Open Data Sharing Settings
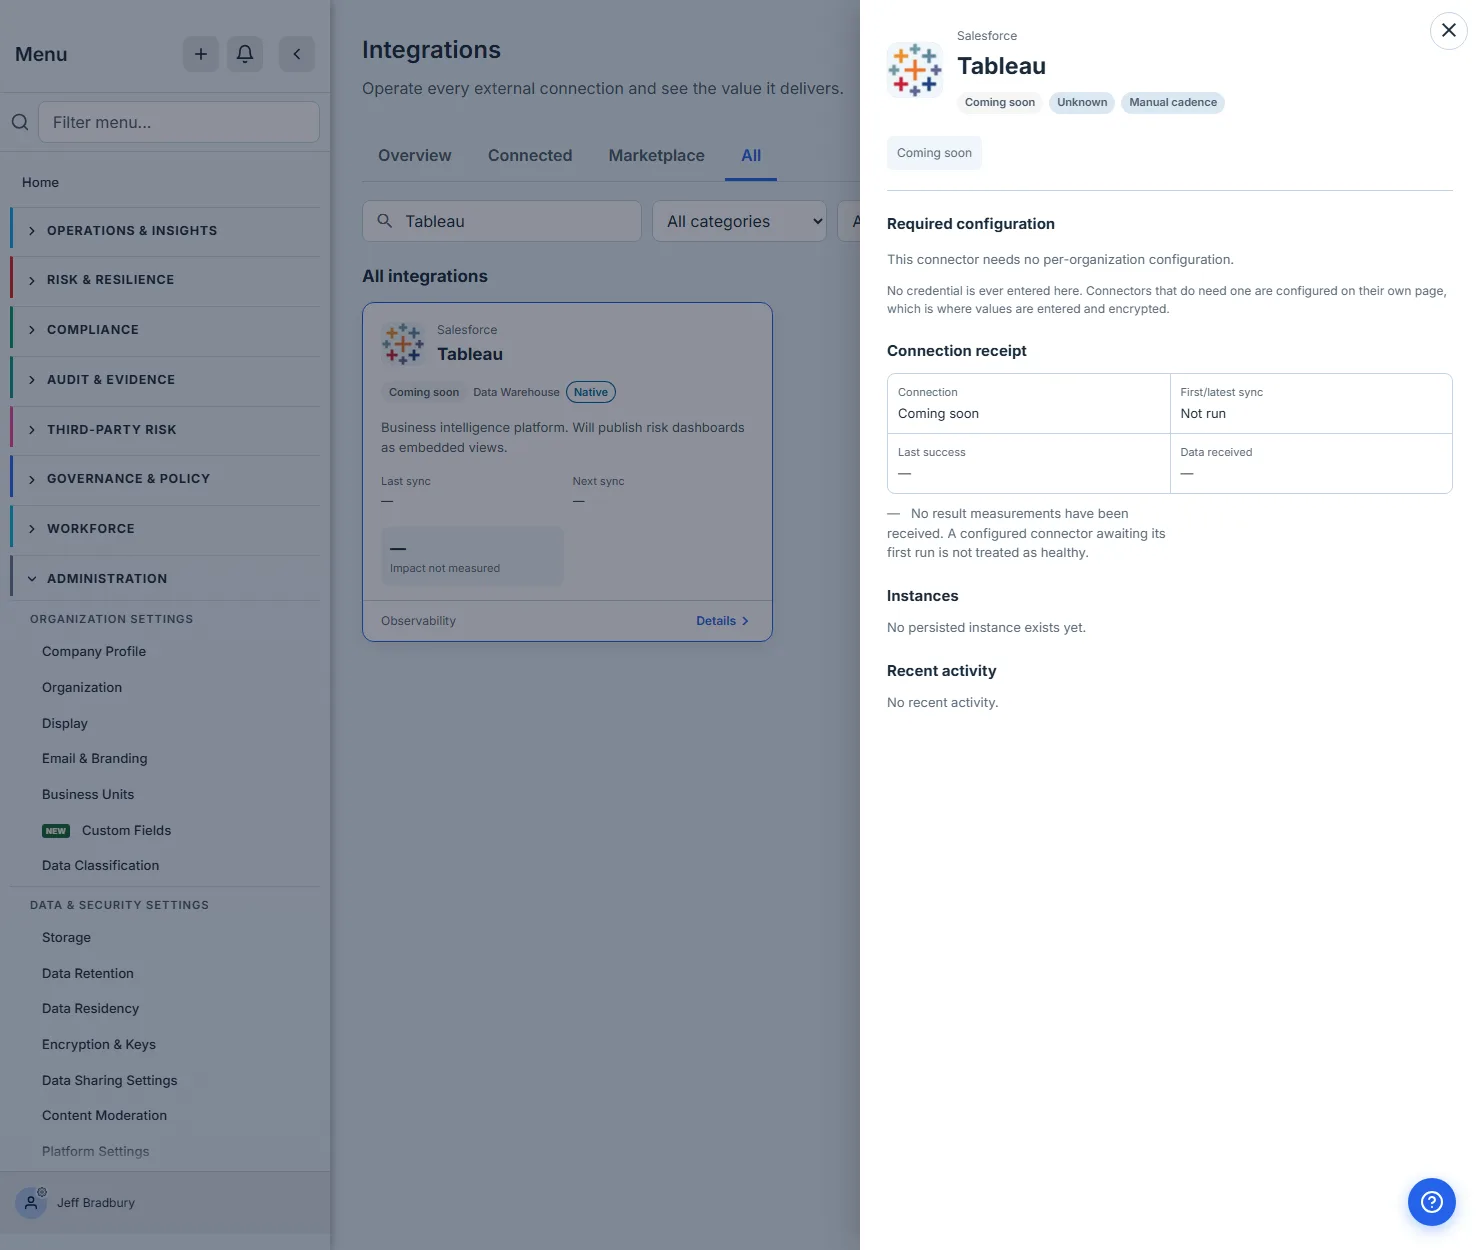Viewport: 1480px width, 1250px height. [x=110, y=1080]
